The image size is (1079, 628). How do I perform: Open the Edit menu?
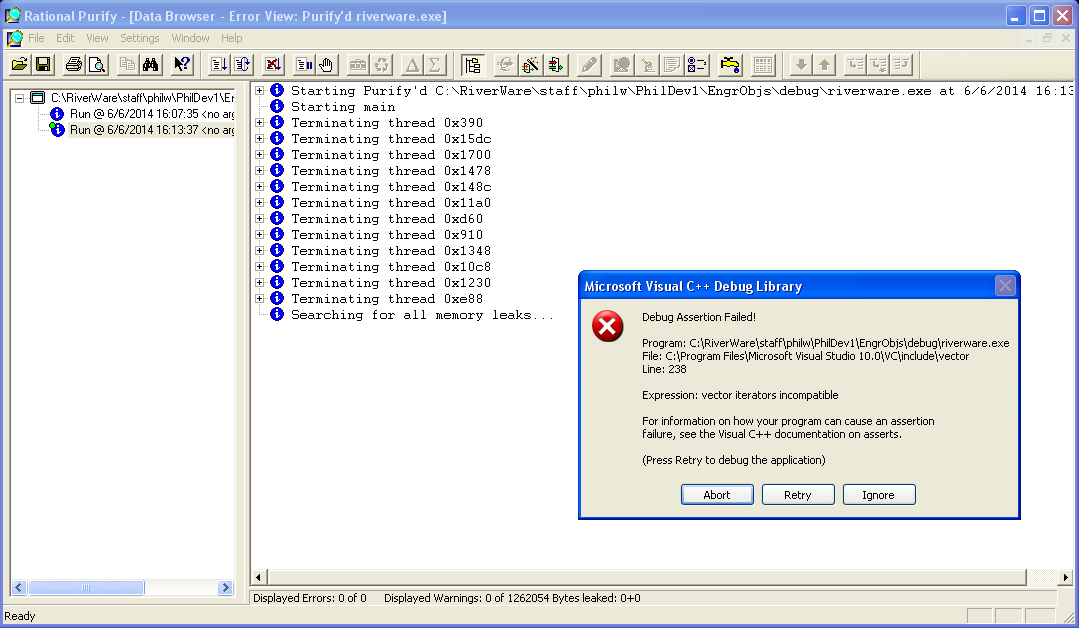pos(65,38)
